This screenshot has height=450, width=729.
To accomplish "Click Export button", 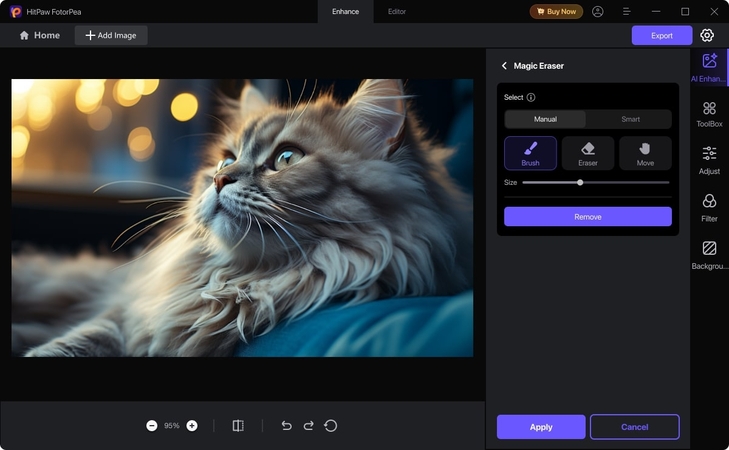I will point(662,35).
